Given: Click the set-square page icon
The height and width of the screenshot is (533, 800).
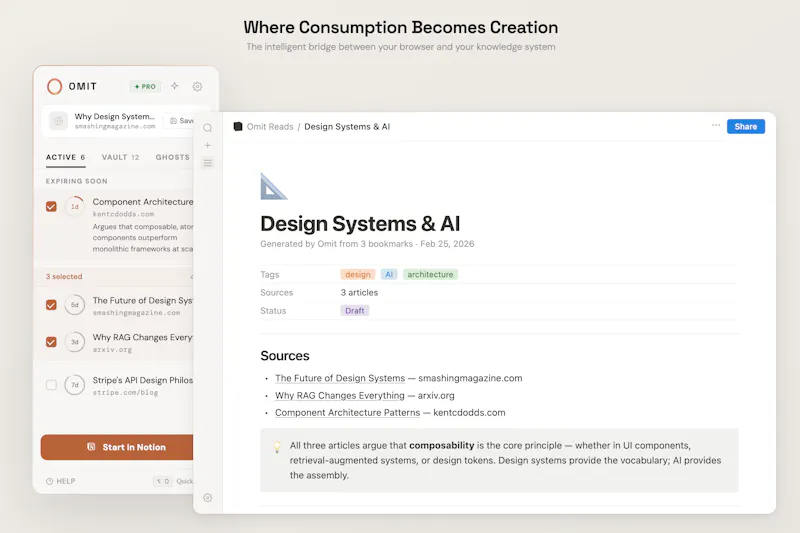Looking at the screenshot, I should [x=273, y=186].
